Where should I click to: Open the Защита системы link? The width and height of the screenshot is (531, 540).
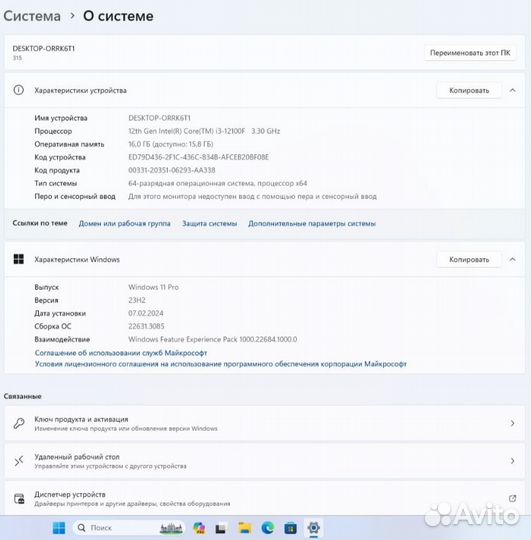pos(209,224)
